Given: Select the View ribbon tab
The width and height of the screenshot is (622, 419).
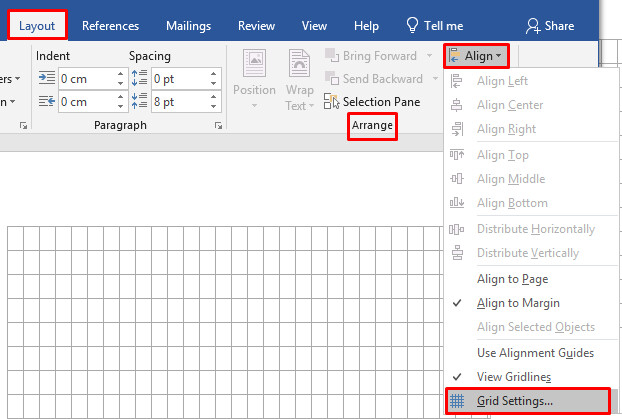Looking at the screenshot, I should [314, 26].
